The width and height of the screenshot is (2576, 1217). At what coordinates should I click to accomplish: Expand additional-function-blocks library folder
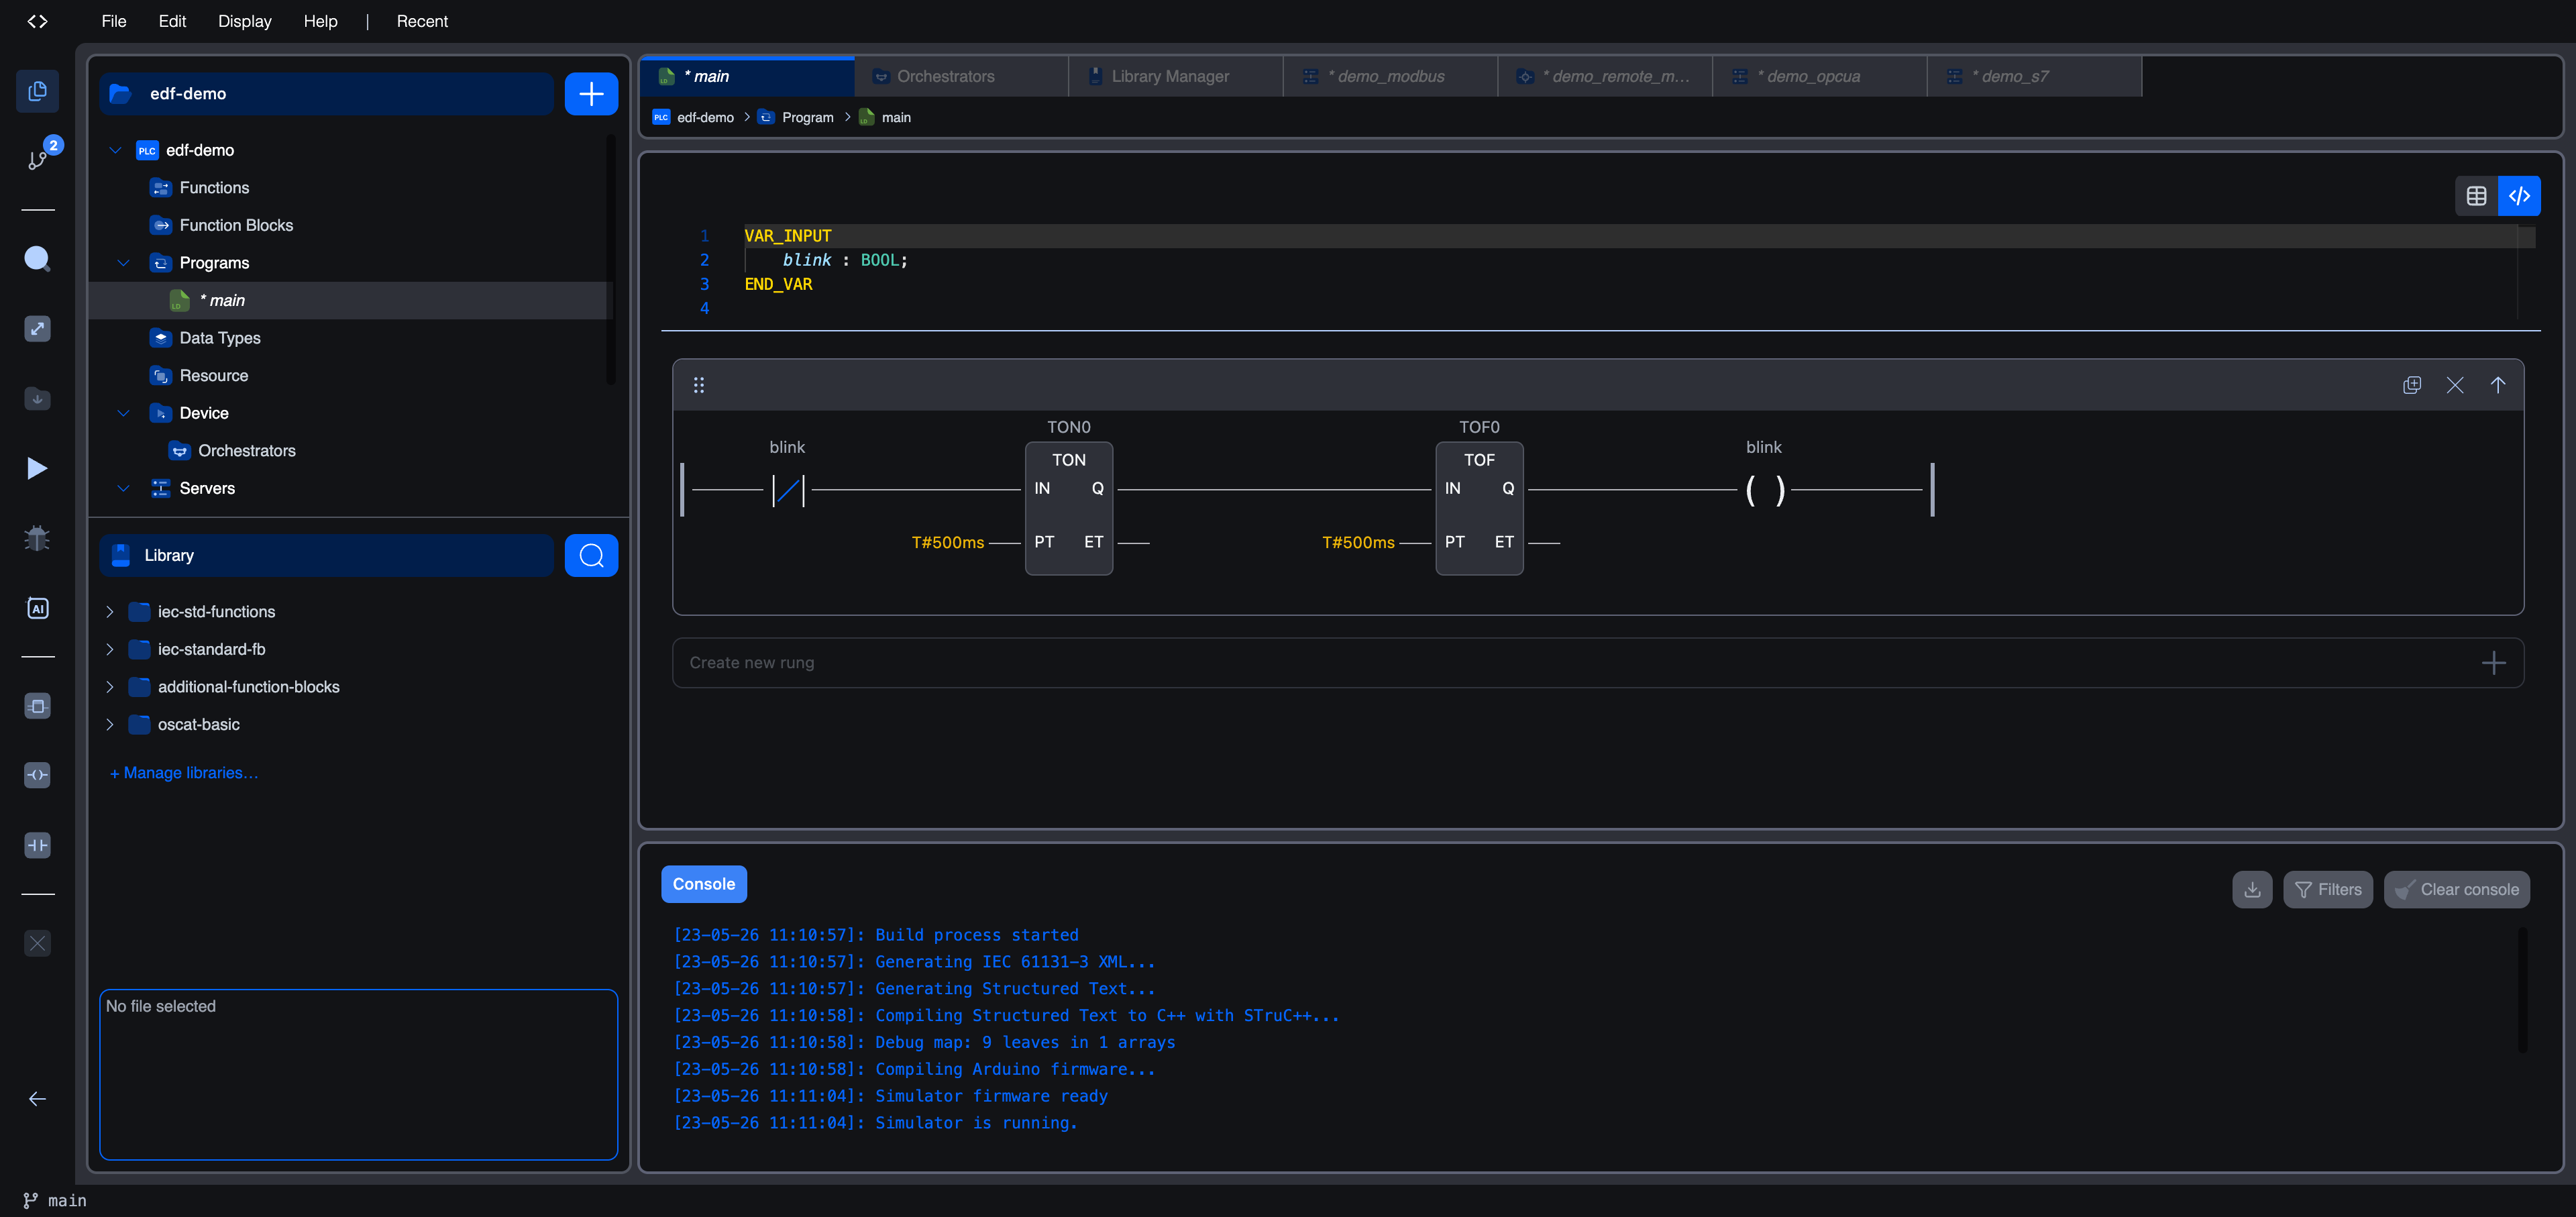point(110,687)
